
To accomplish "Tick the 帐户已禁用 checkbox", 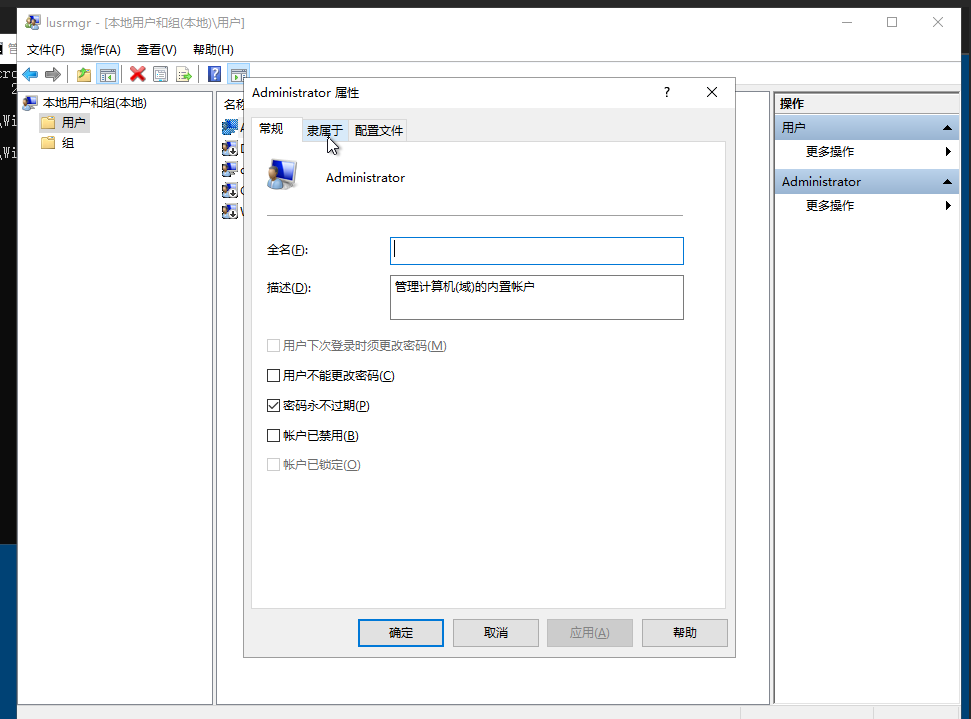I will click(273, 435).
